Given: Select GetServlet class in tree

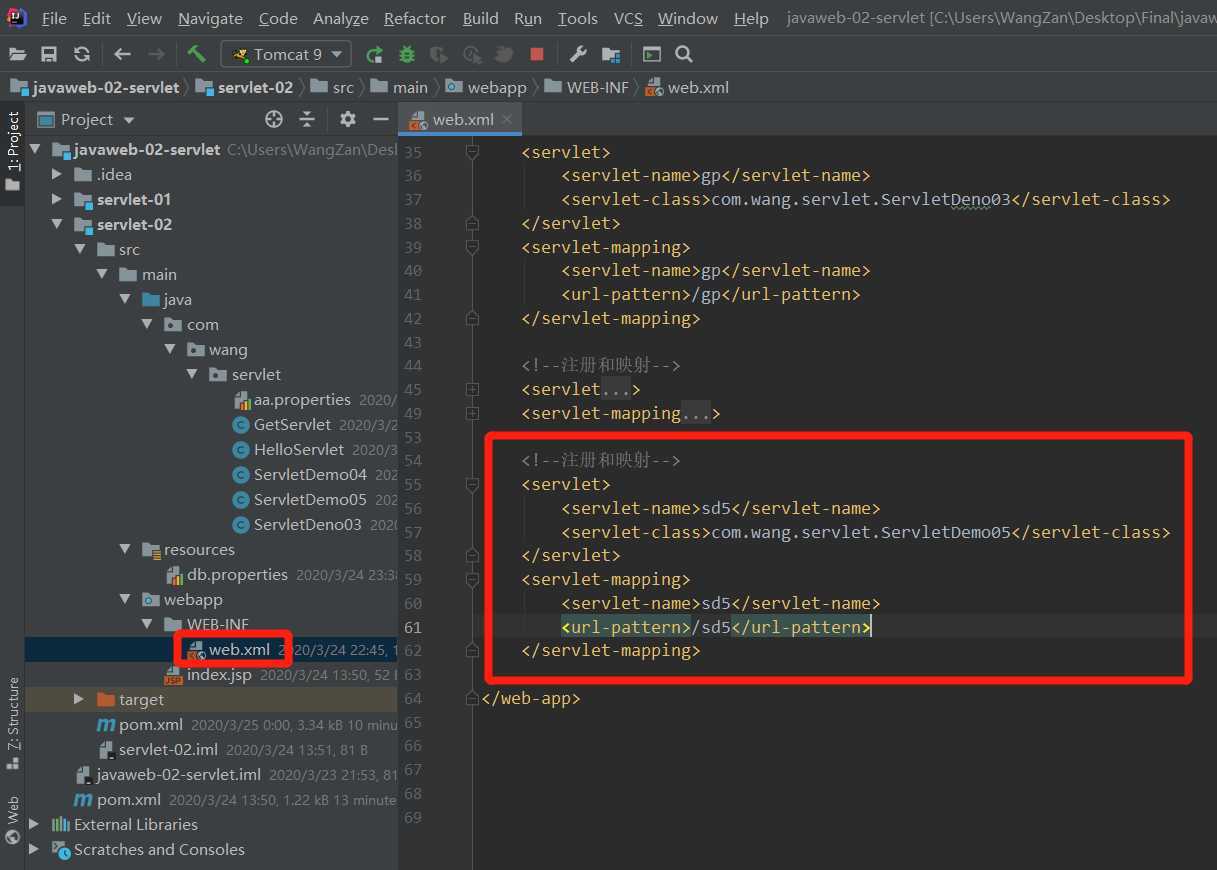Looking at the screenshot, I should pos(292,425).
